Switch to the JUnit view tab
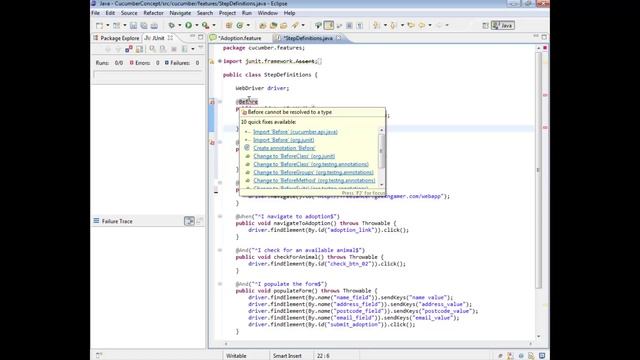640x360 pixels. (x=158, y=38)
